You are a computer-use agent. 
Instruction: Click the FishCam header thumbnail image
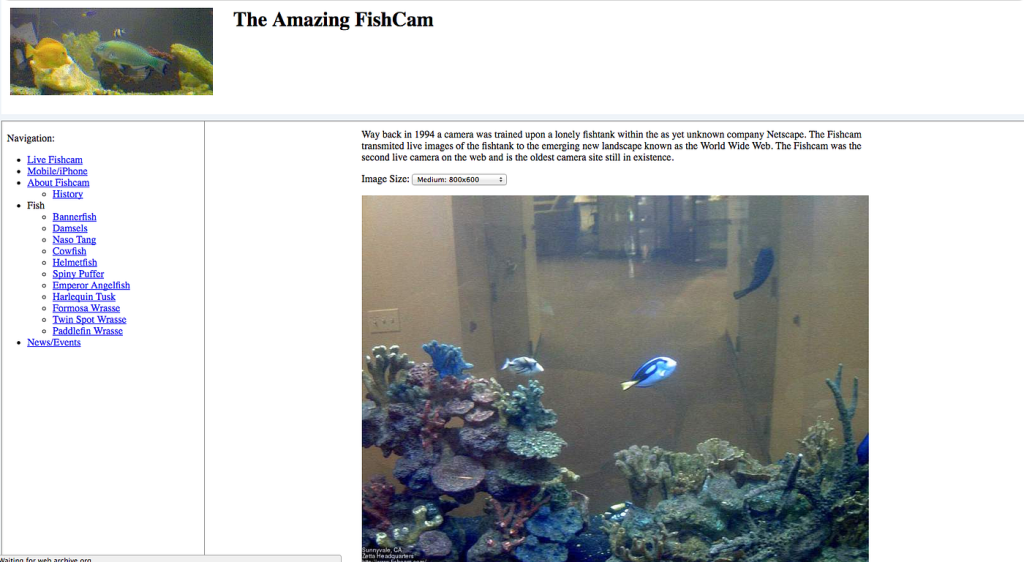pos(111,51)
